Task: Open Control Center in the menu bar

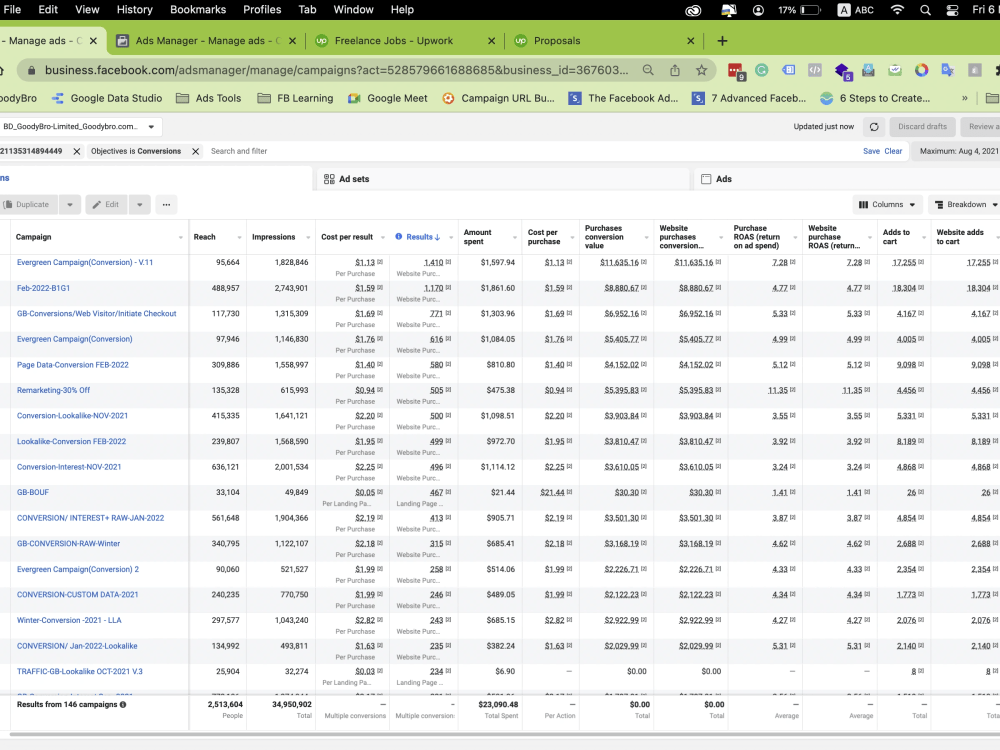Action: pos(952,10)
